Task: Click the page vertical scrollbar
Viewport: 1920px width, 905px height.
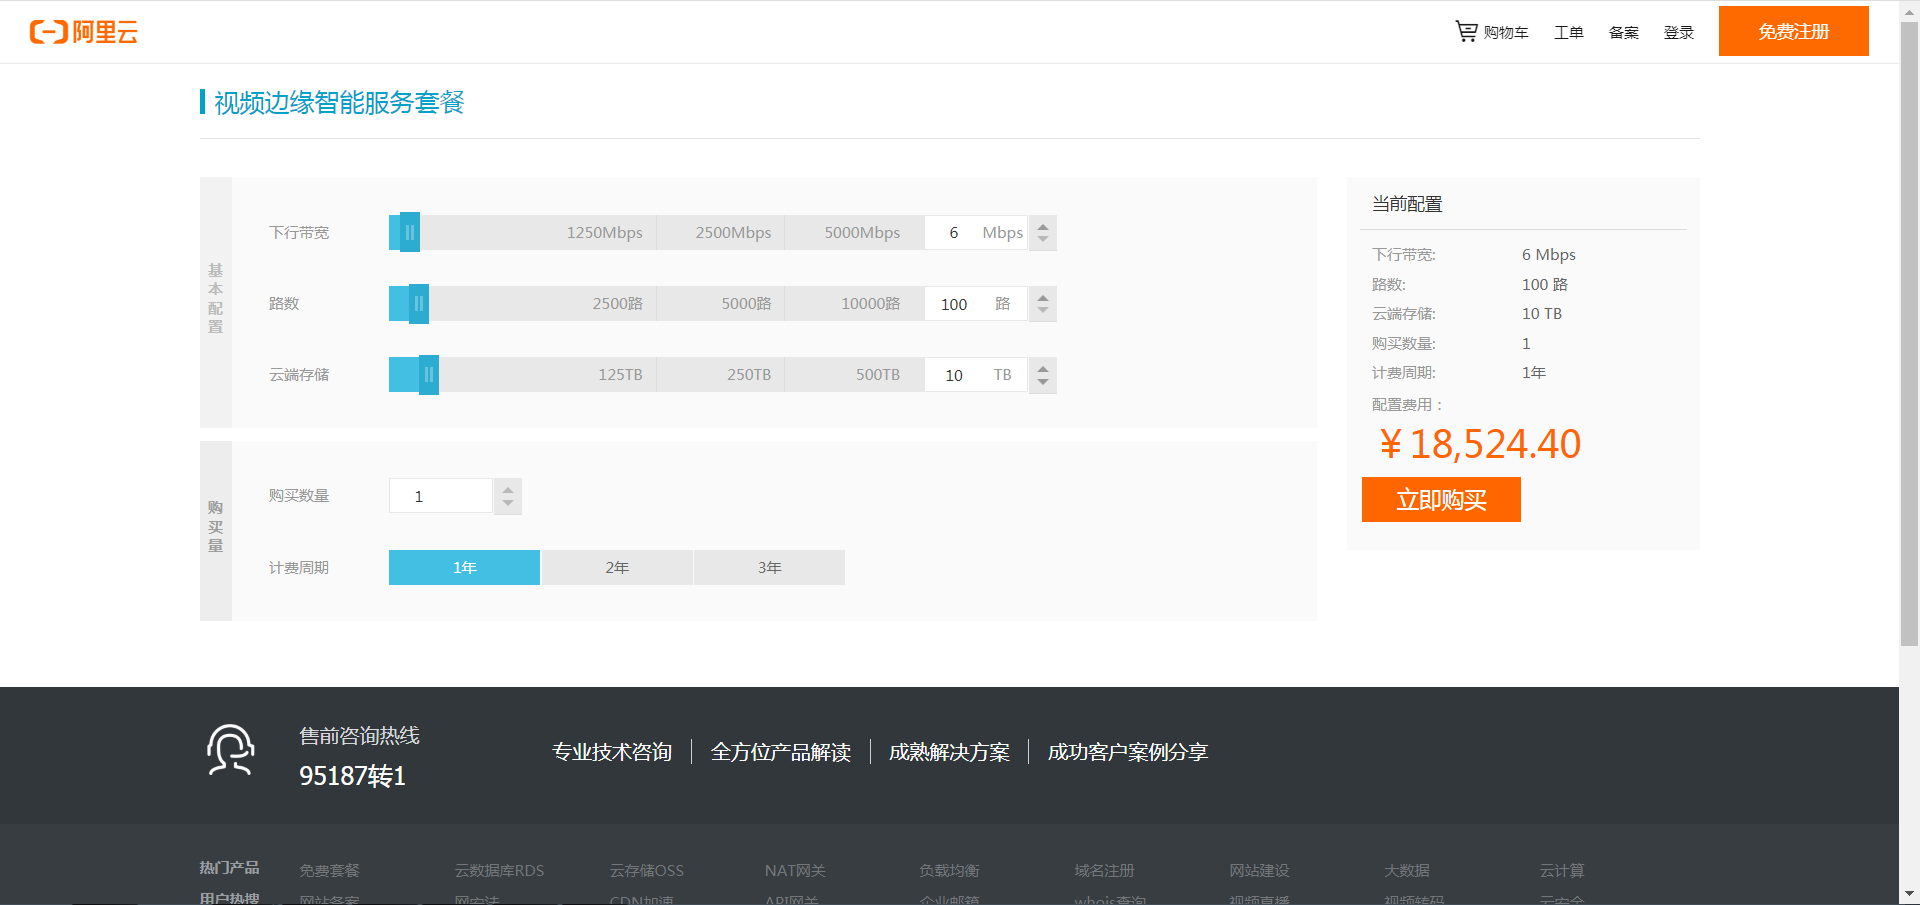Action: click(x=1909, y=334)
